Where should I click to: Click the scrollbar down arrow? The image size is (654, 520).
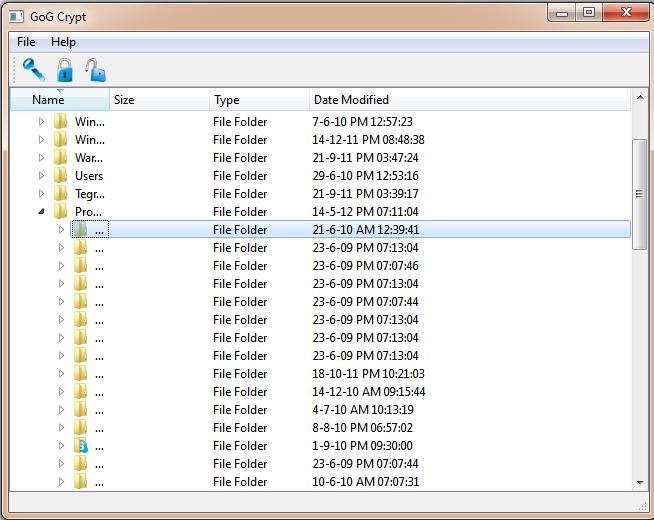click(x=640, y=482)
